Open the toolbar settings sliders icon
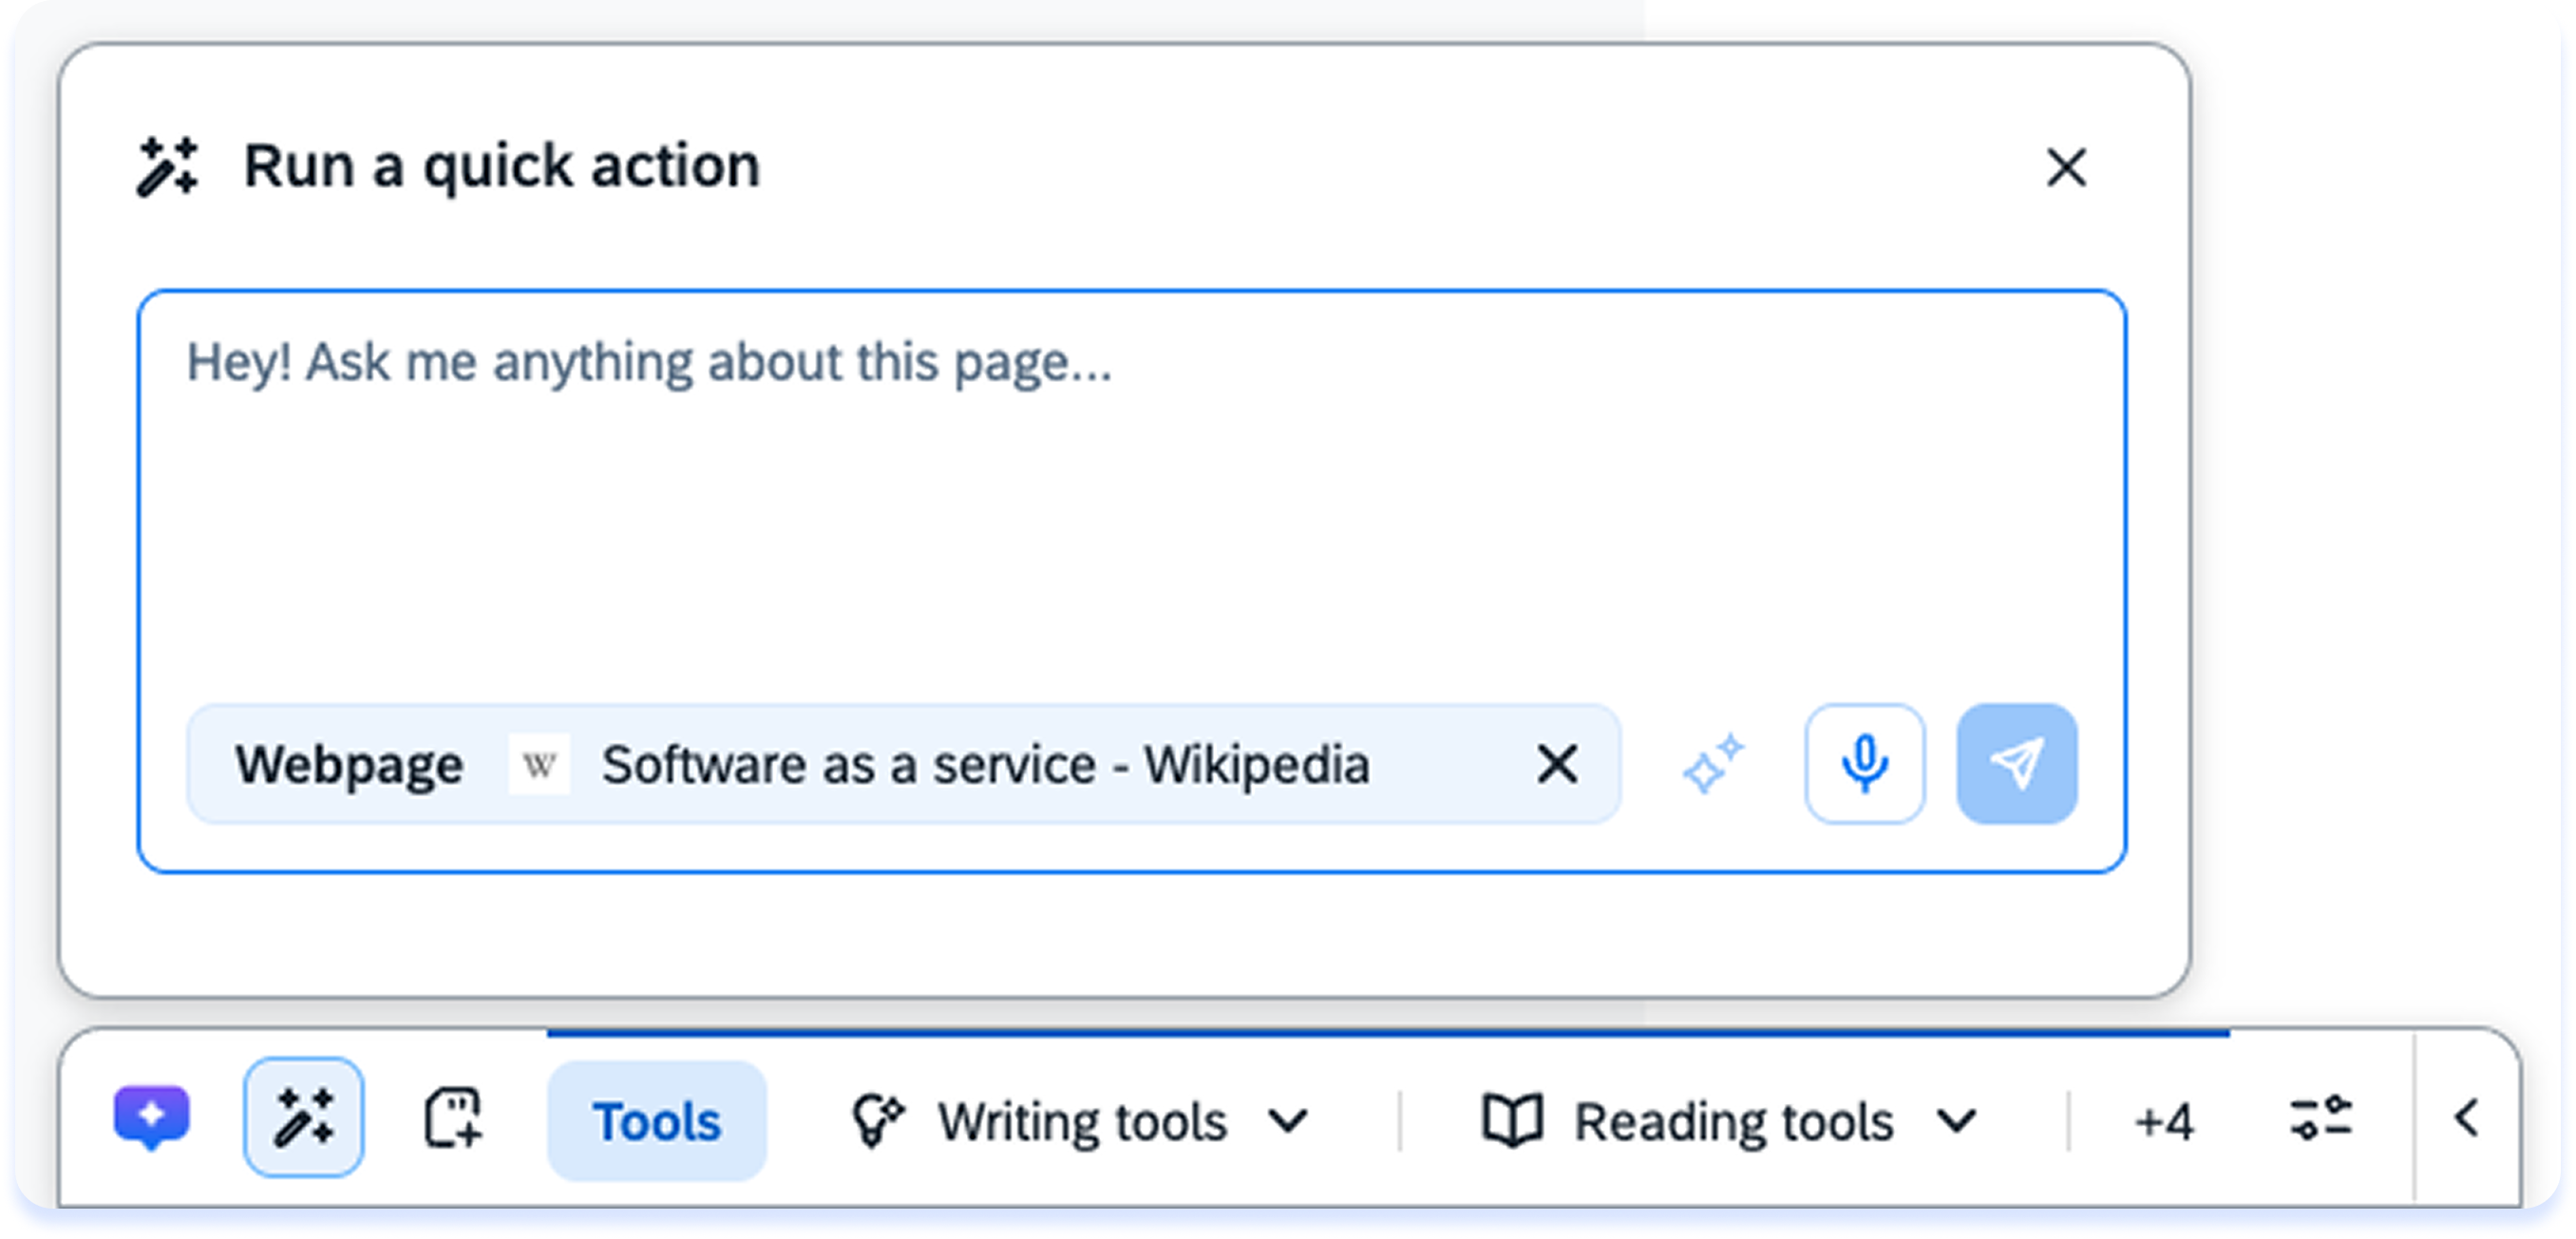This screenshot has height=1239, width=2576. [2320, 1117]
